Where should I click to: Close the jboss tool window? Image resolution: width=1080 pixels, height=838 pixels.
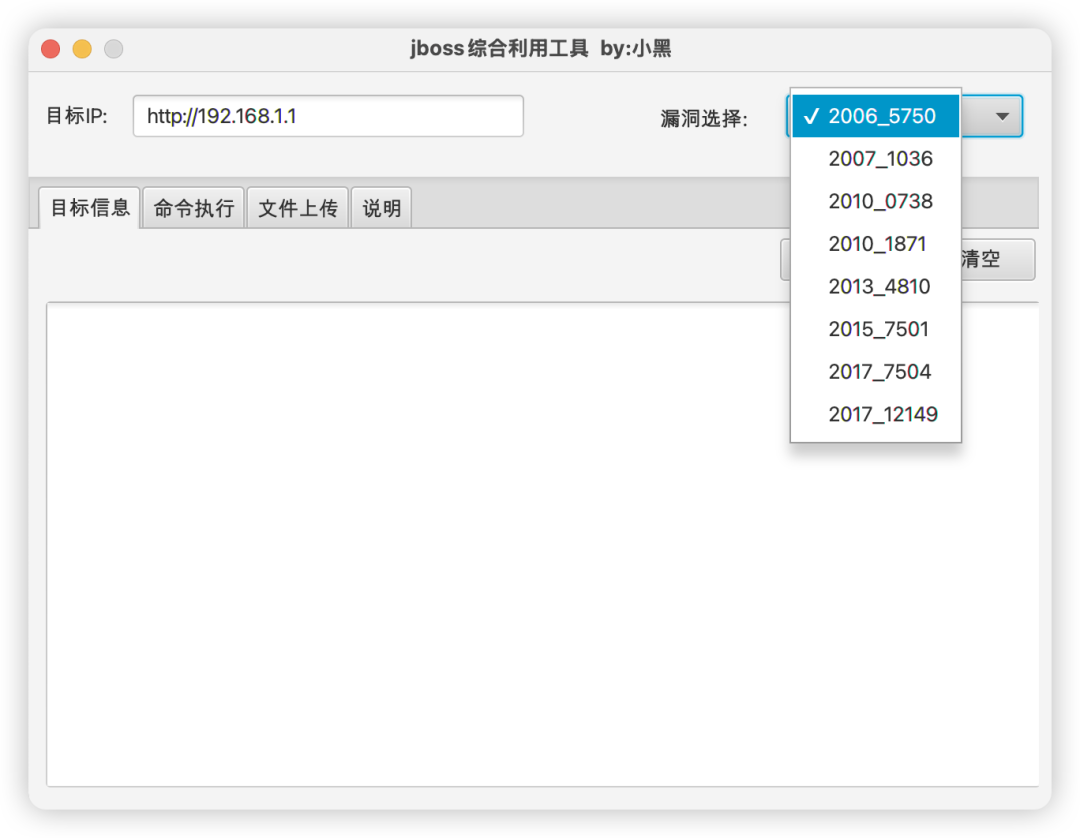coord(50,49)
